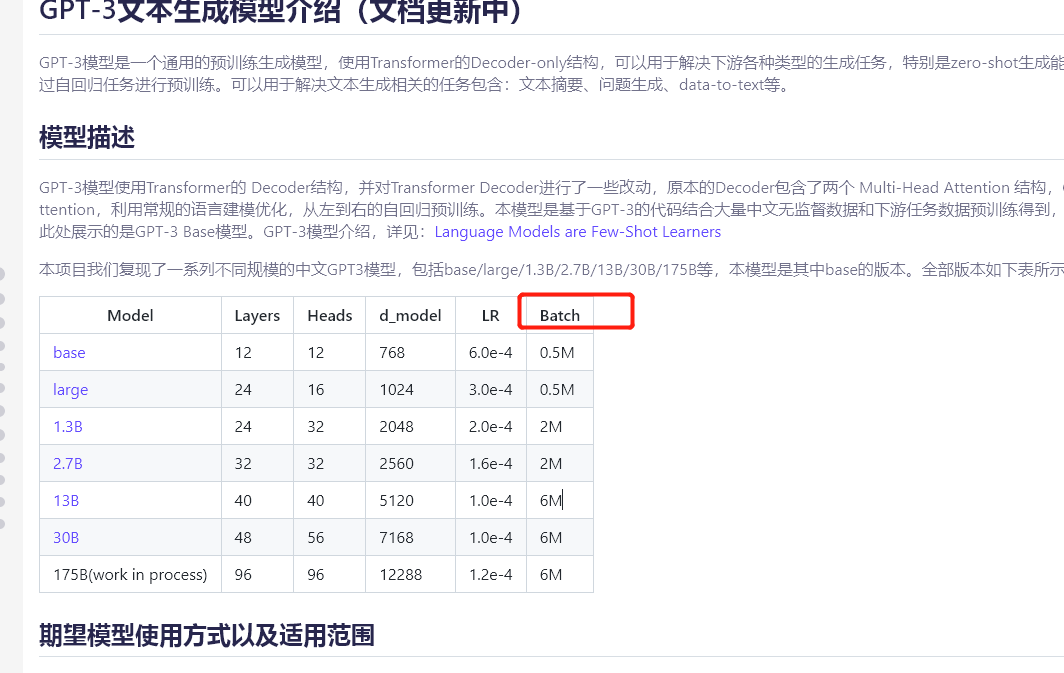This screenshot has height=673, width=1064.
Task: Select Layers value 48 in 30B row
Action: coord(243,538)
